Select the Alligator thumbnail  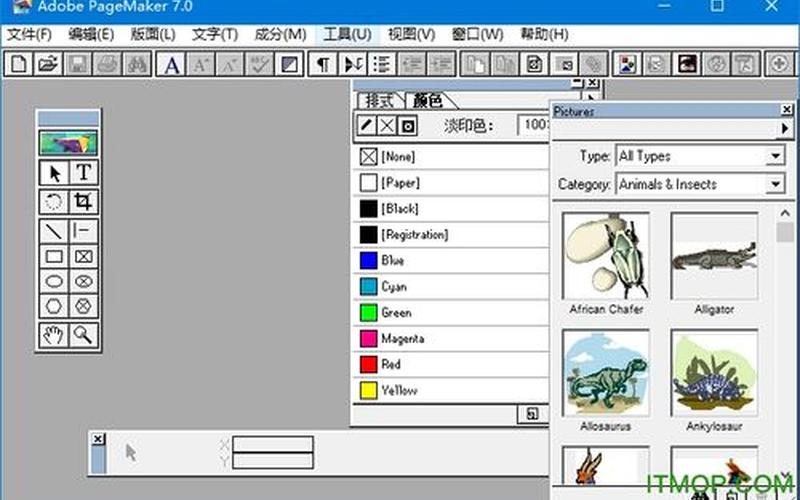pyautogui.click(x=714, y=256)
